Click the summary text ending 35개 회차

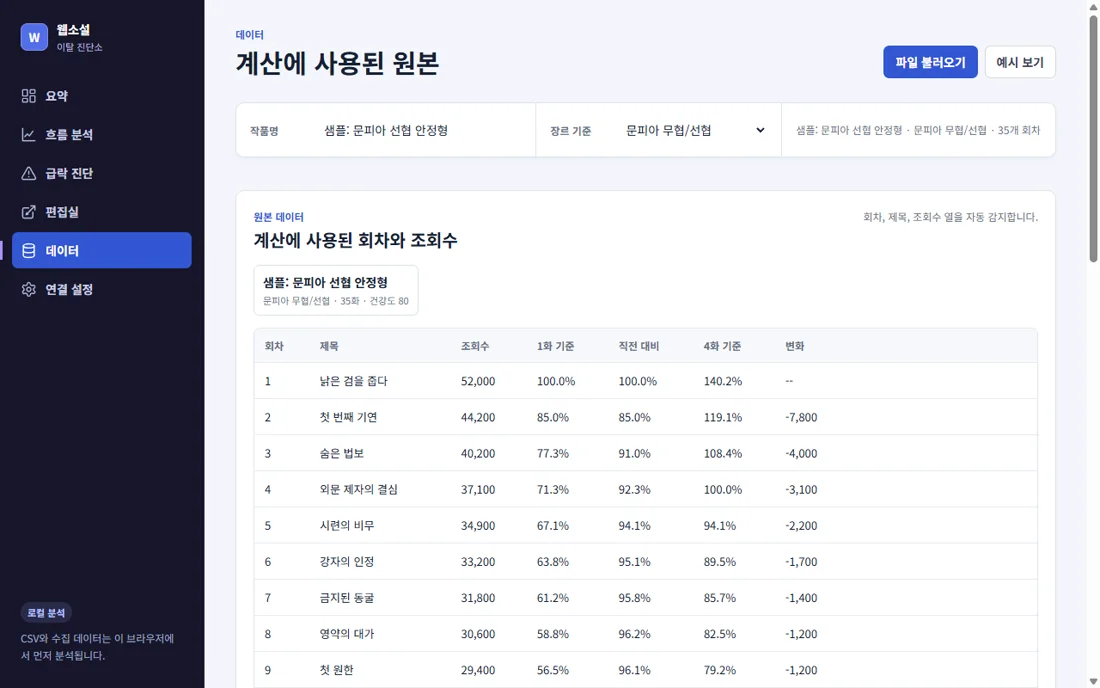pos(918,130)
